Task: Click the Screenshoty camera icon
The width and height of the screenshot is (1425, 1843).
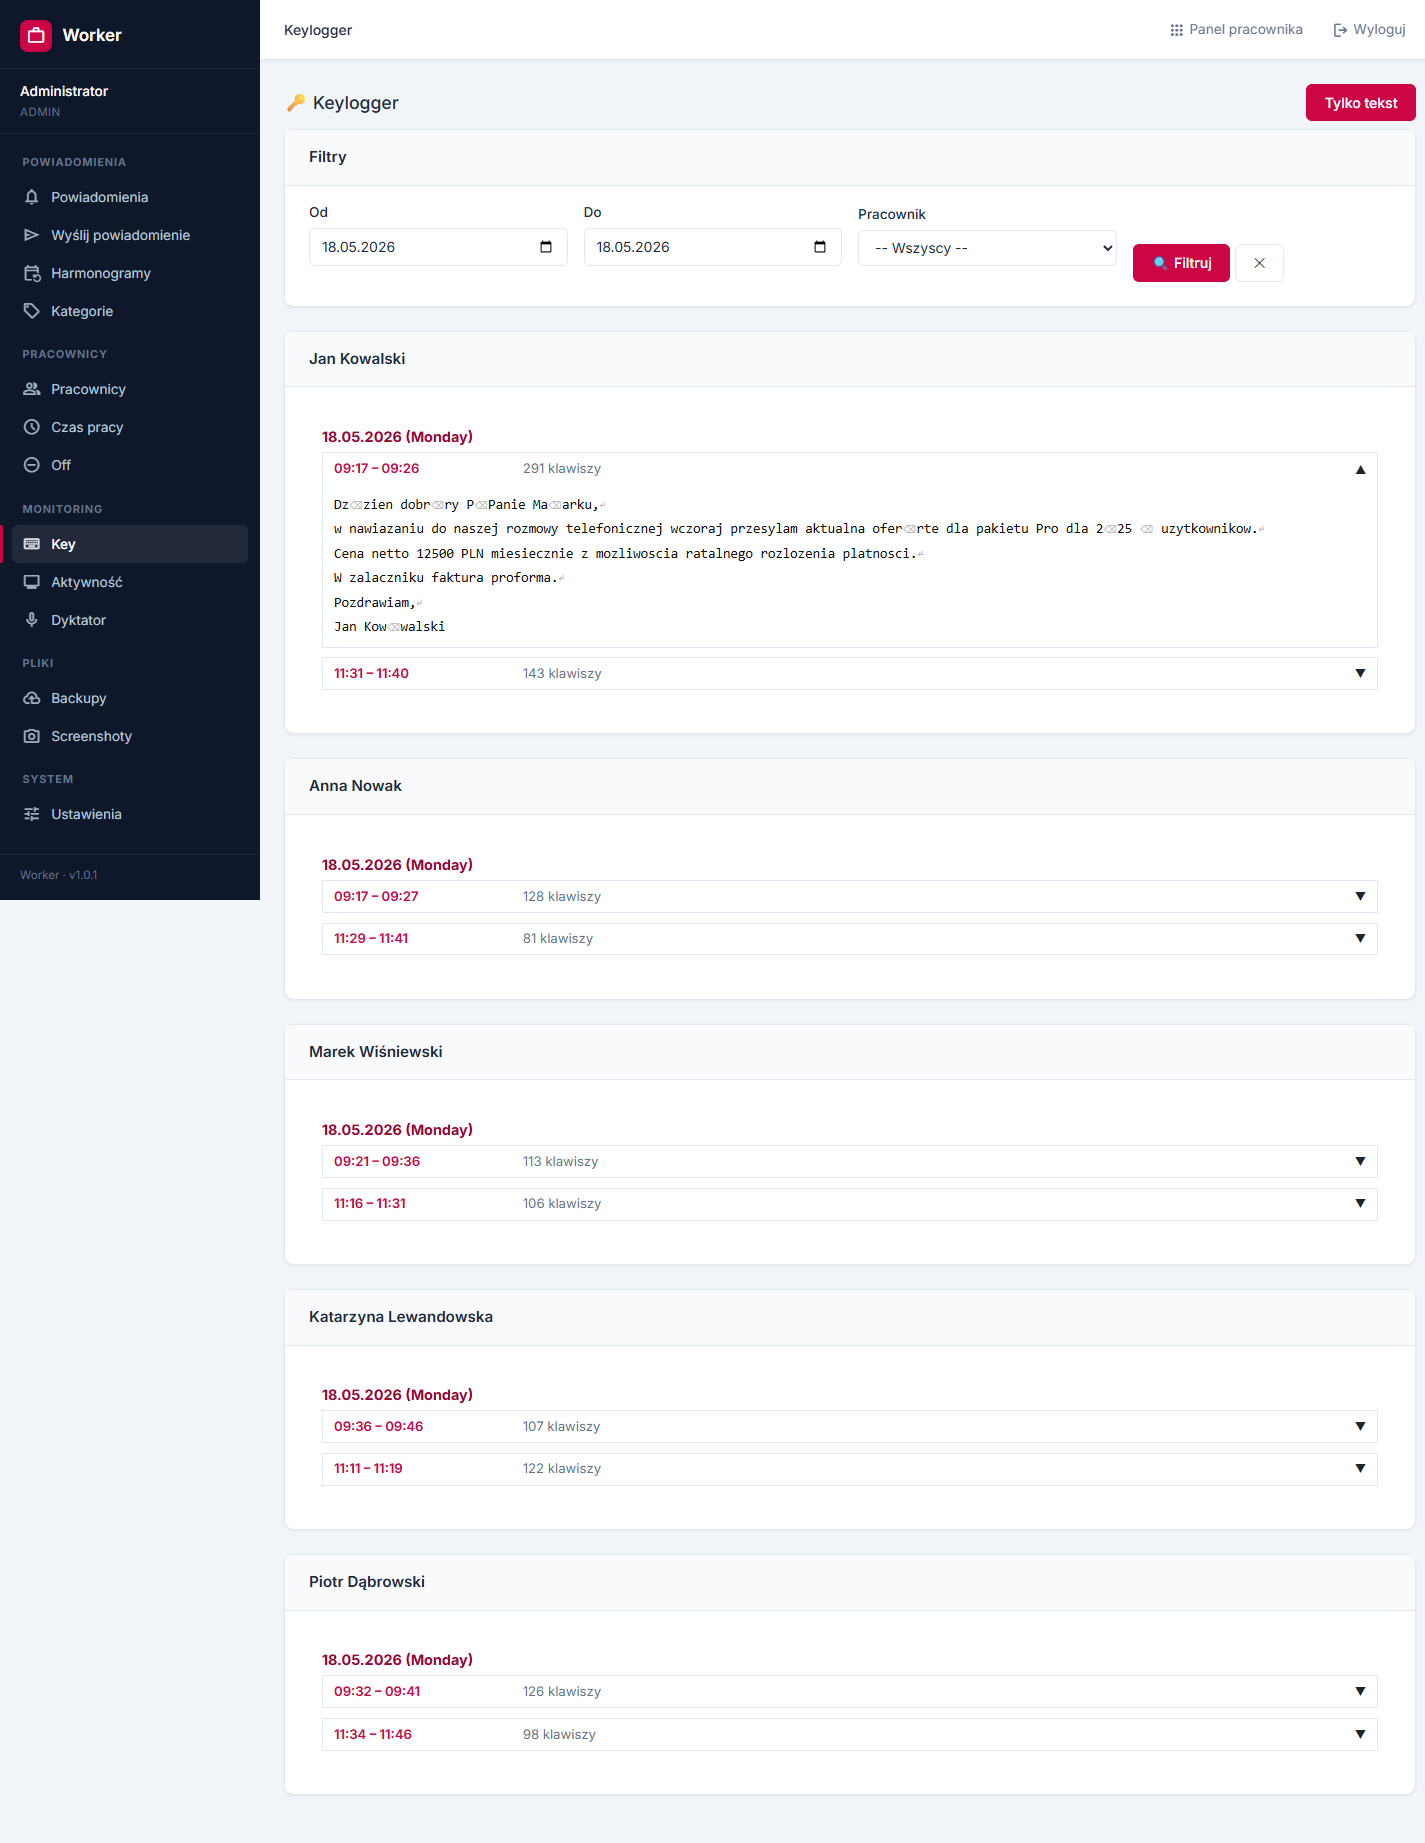Action: click(32, 736)
